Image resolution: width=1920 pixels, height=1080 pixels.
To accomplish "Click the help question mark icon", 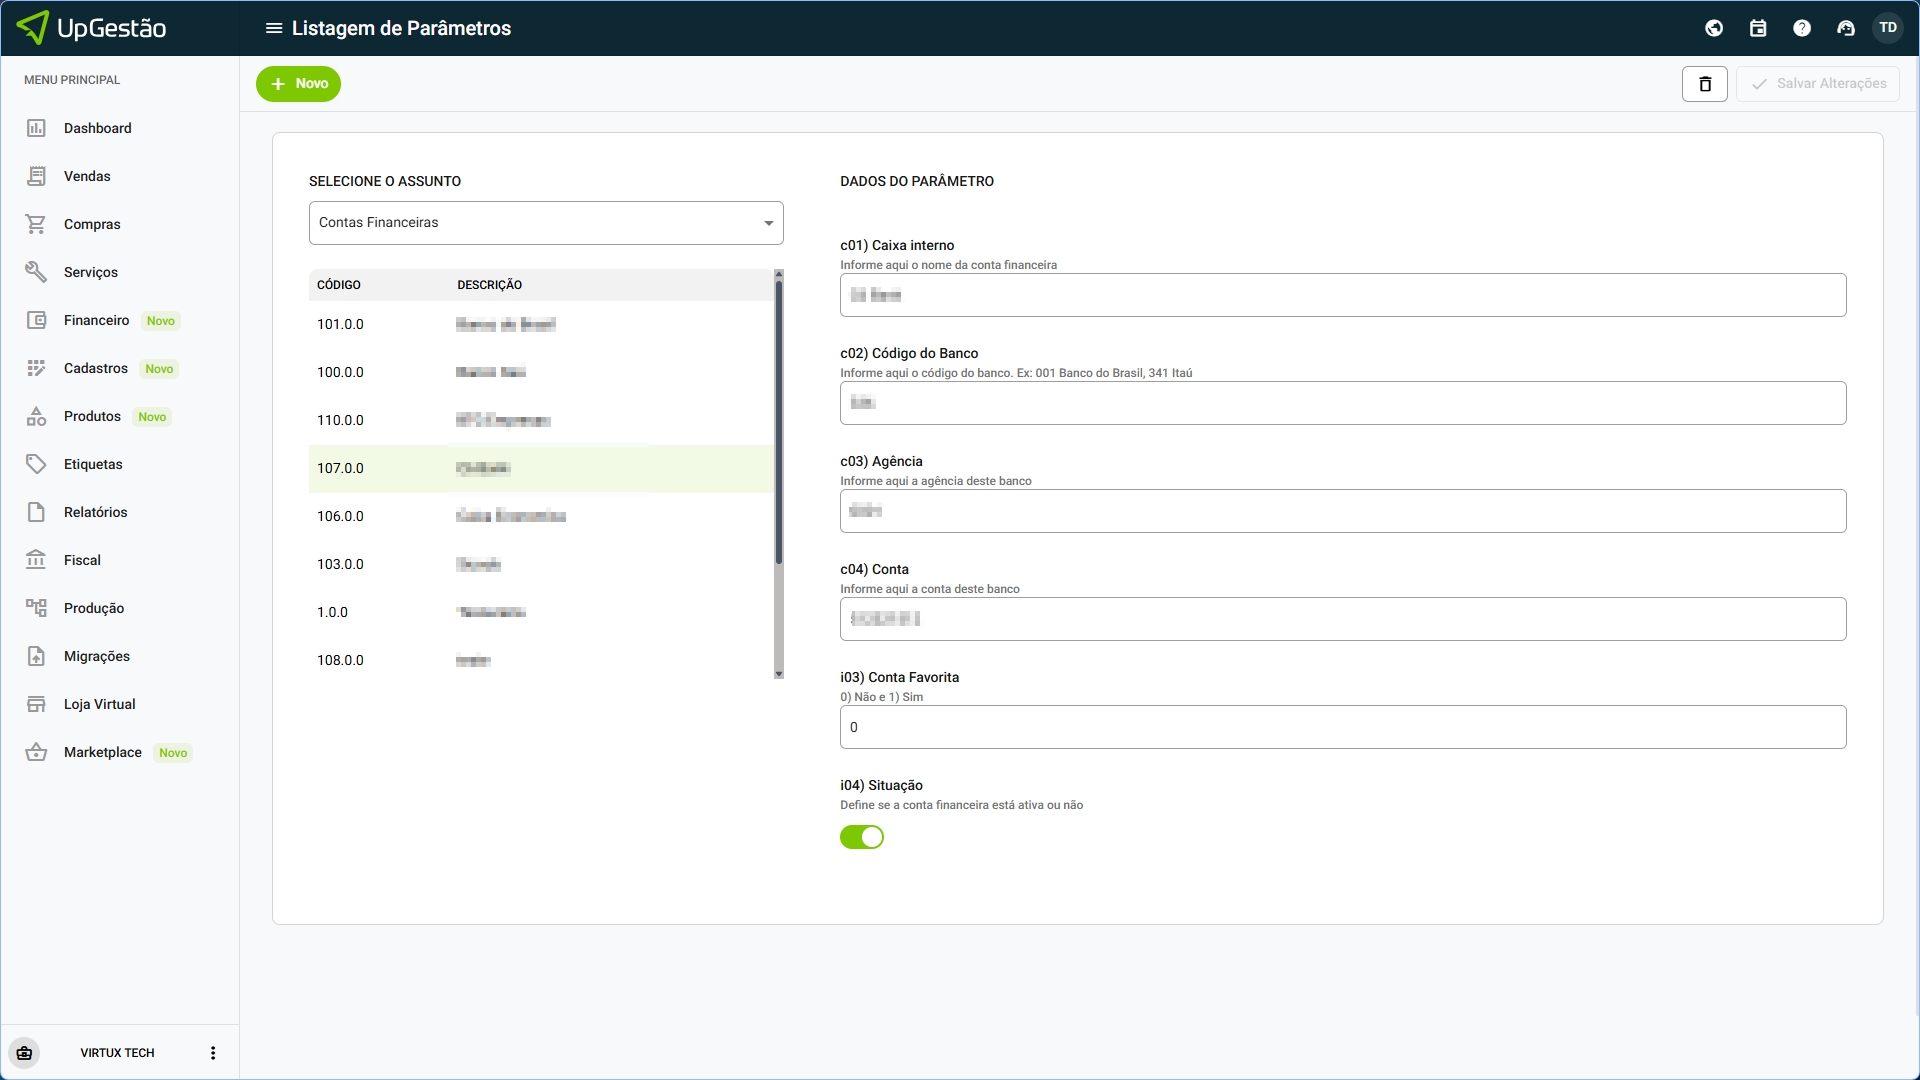I will (1802, 28).
